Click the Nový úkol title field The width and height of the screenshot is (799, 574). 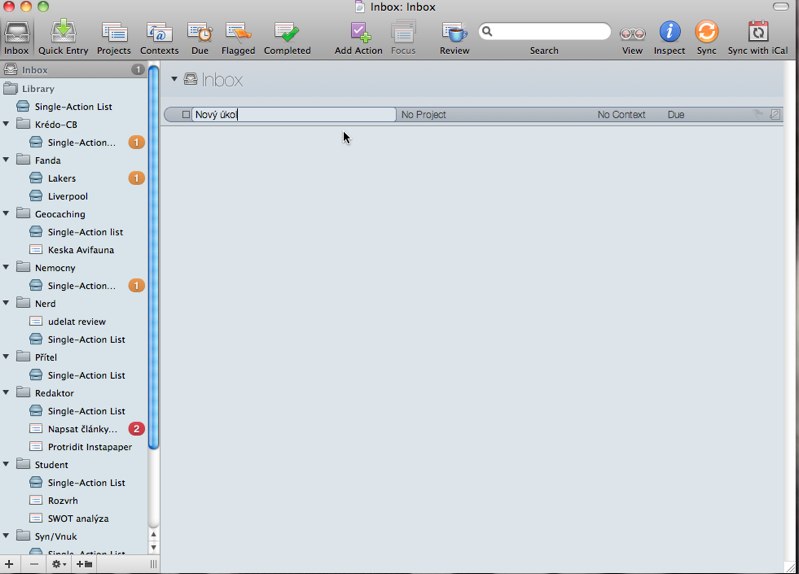(294, 115)
